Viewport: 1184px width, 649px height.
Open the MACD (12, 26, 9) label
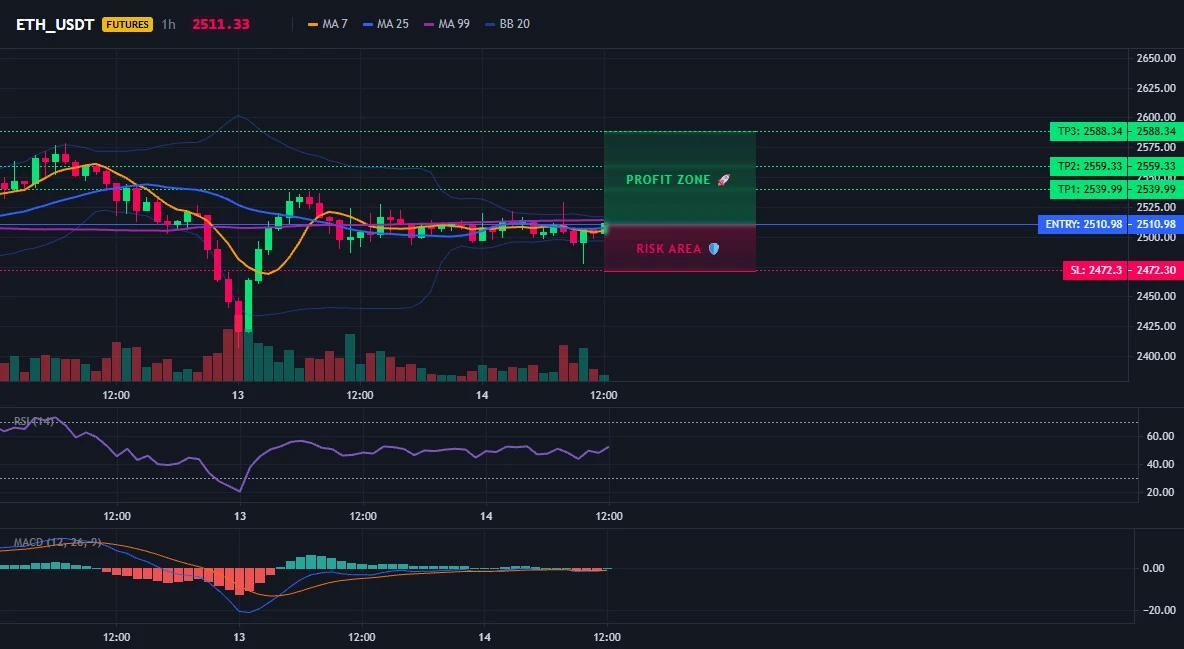[x=57, y=542]
